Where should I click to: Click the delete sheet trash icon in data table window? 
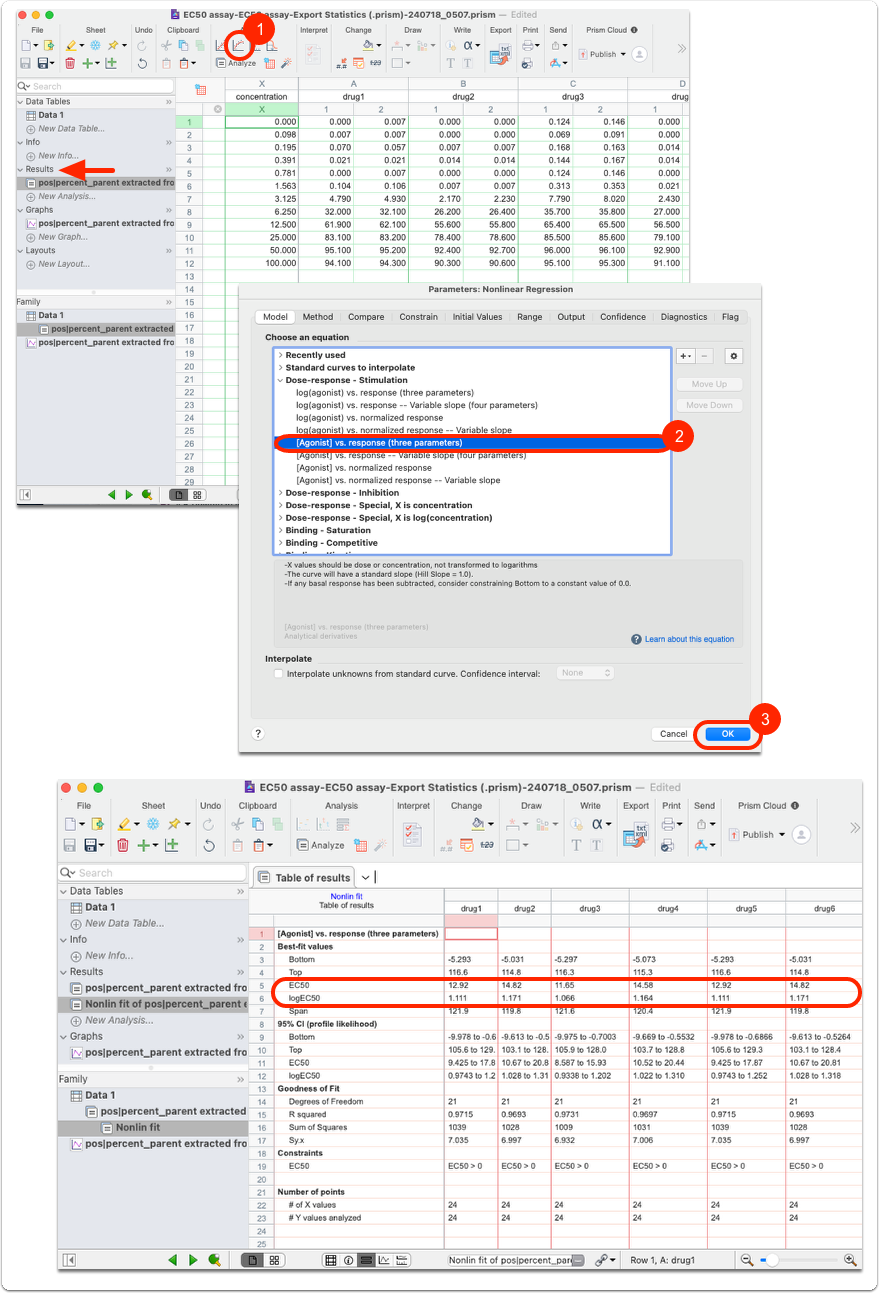click(x=70, y=63)
